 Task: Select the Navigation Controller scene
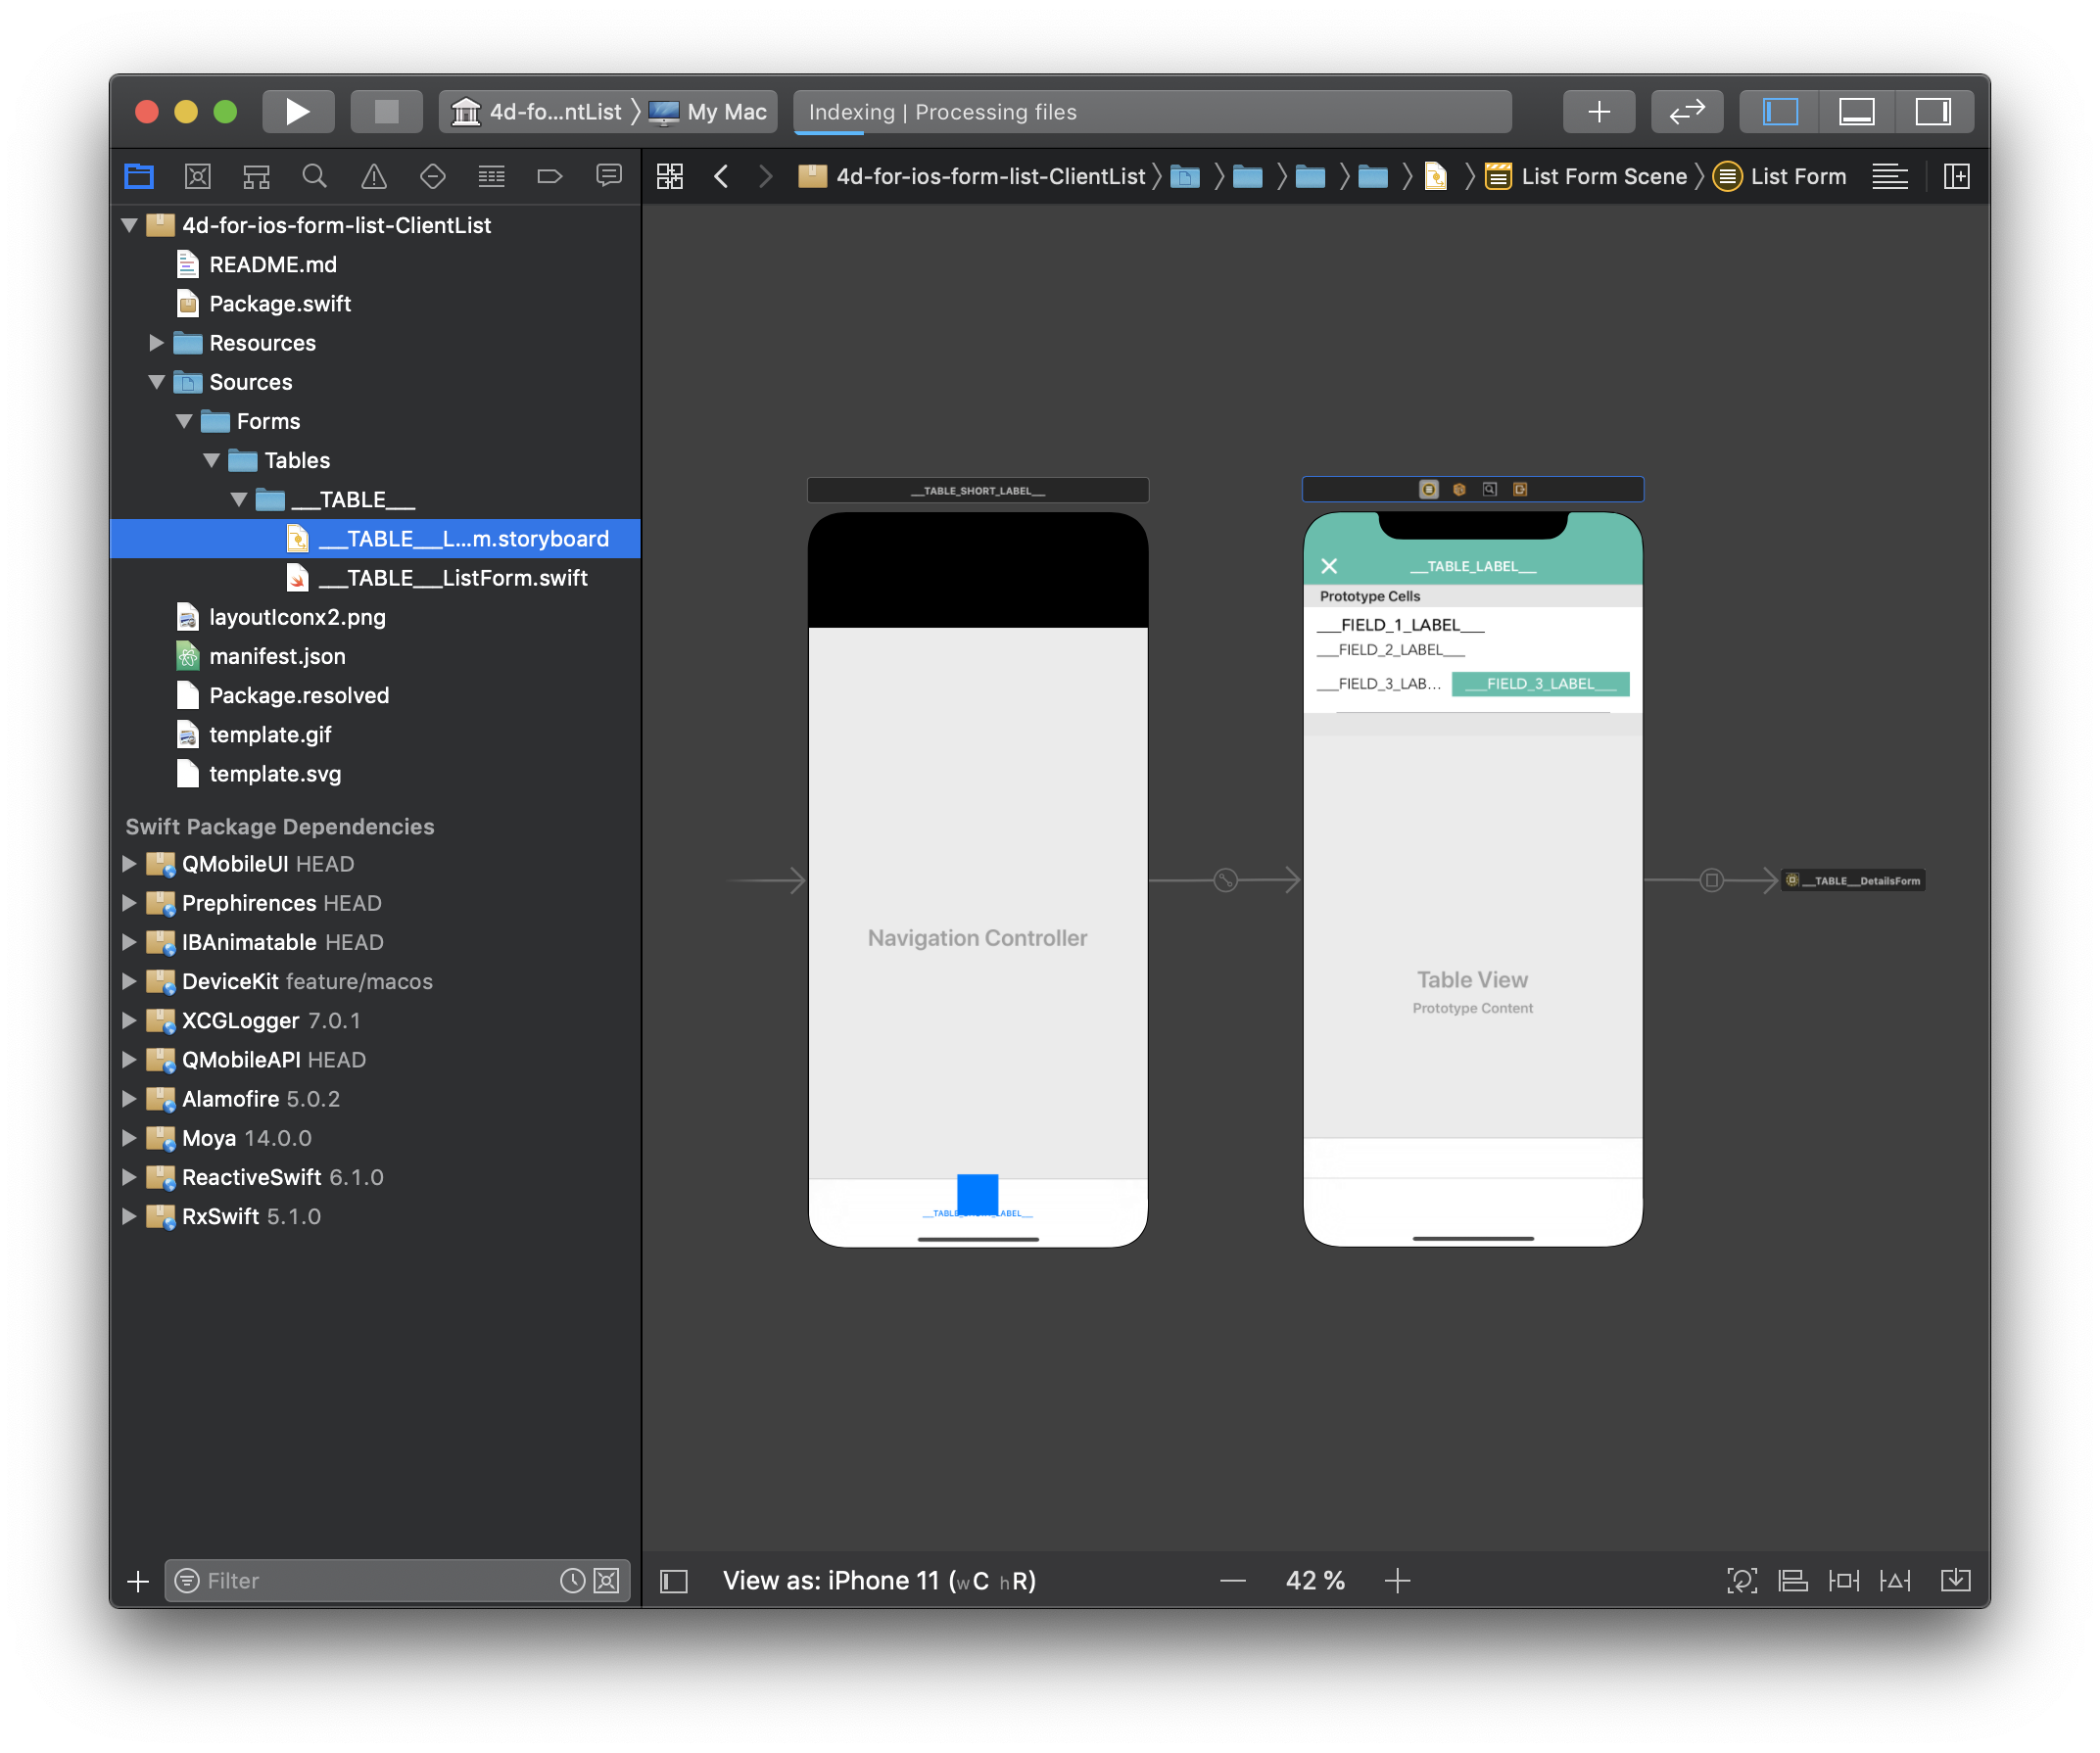[x=978, y=880]
